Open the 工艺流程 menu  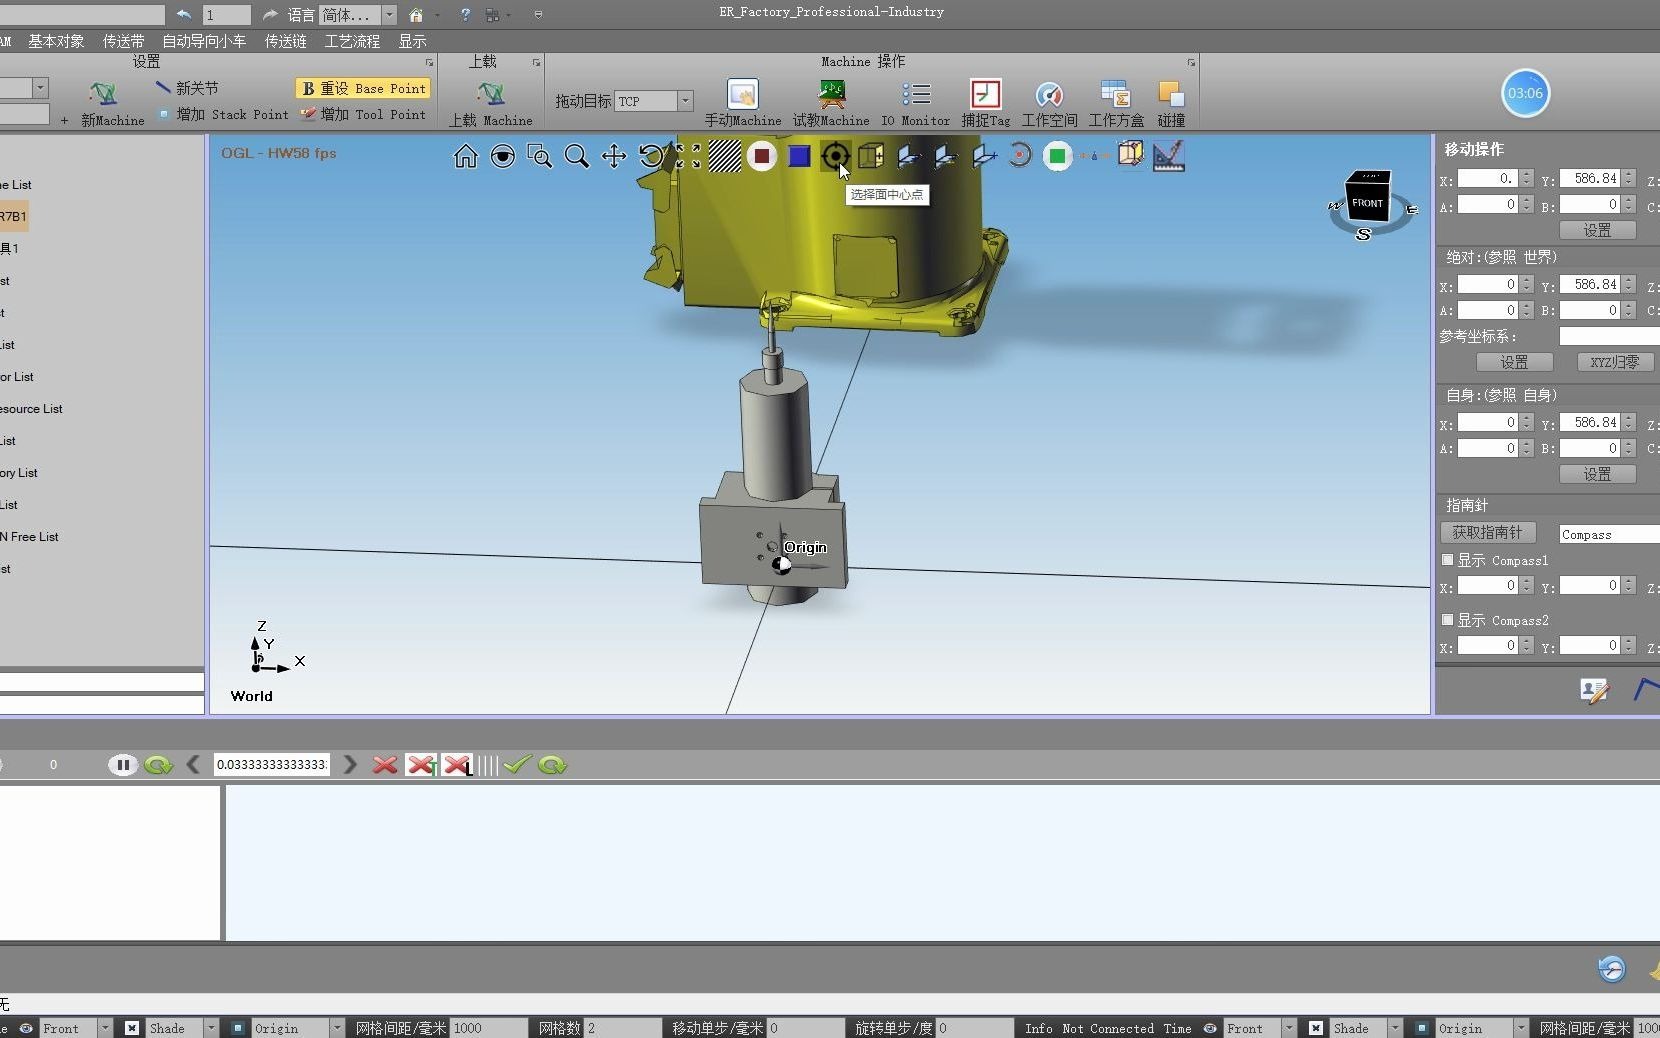(351, 41)
